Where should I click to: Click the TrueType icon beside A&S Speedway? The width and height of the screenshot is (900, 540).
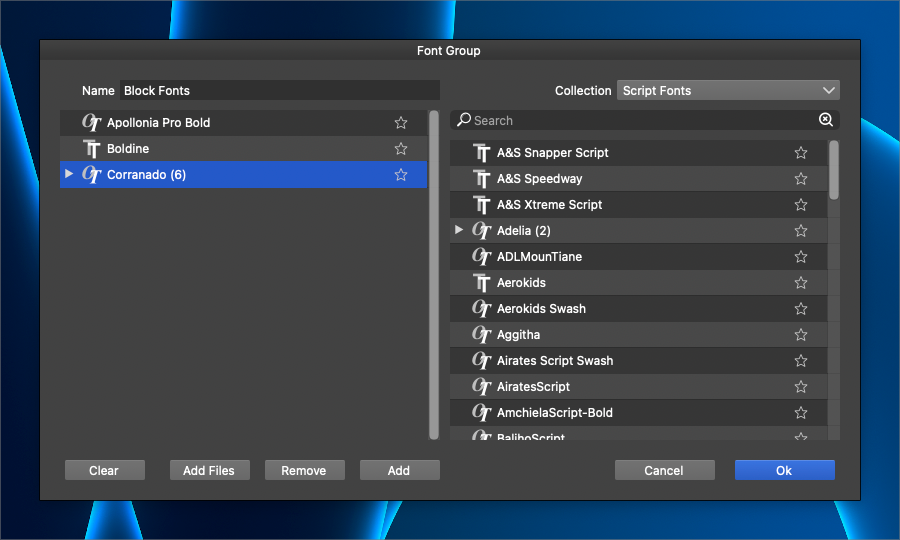482,179
